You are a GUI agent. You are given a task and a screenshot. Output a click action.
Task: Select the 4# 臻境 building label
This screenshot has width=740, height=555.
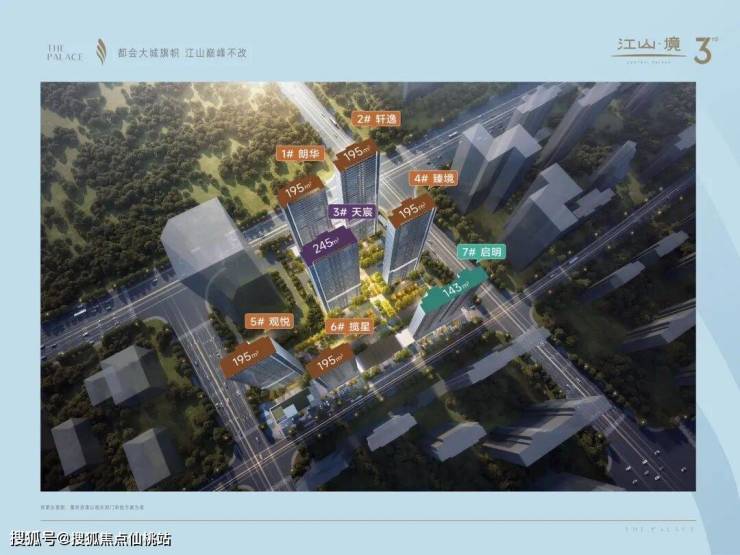click(433, 178)
